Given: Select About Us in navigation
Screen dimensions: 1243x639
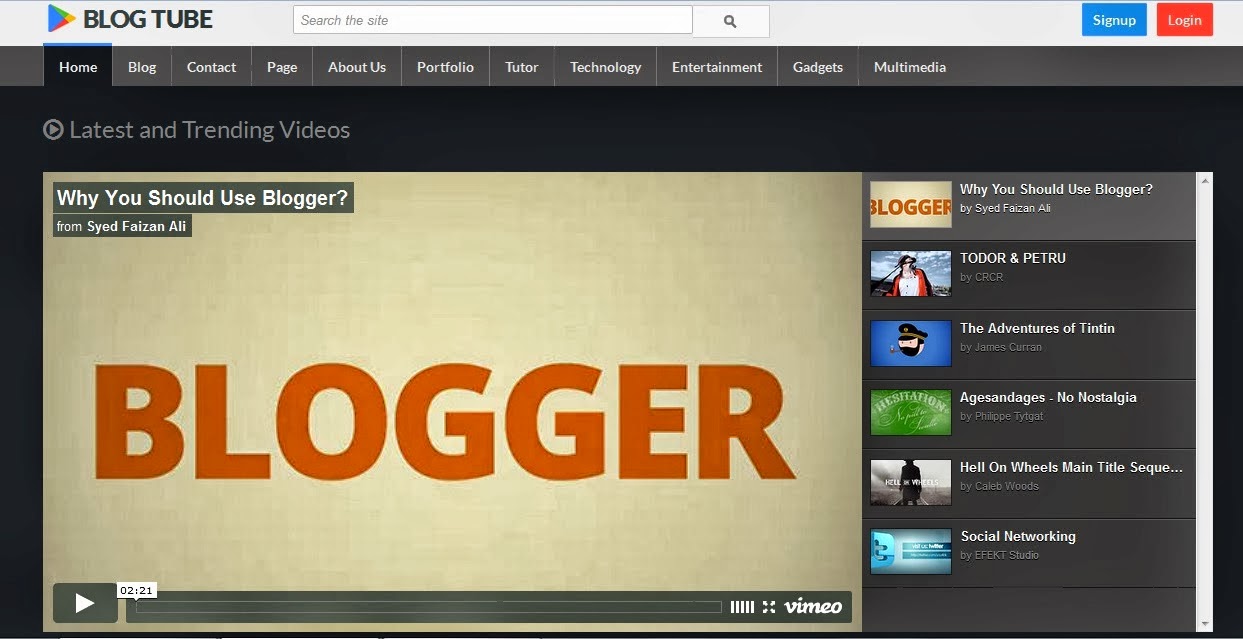Looking at the screenshot, I should pos(357,67).
